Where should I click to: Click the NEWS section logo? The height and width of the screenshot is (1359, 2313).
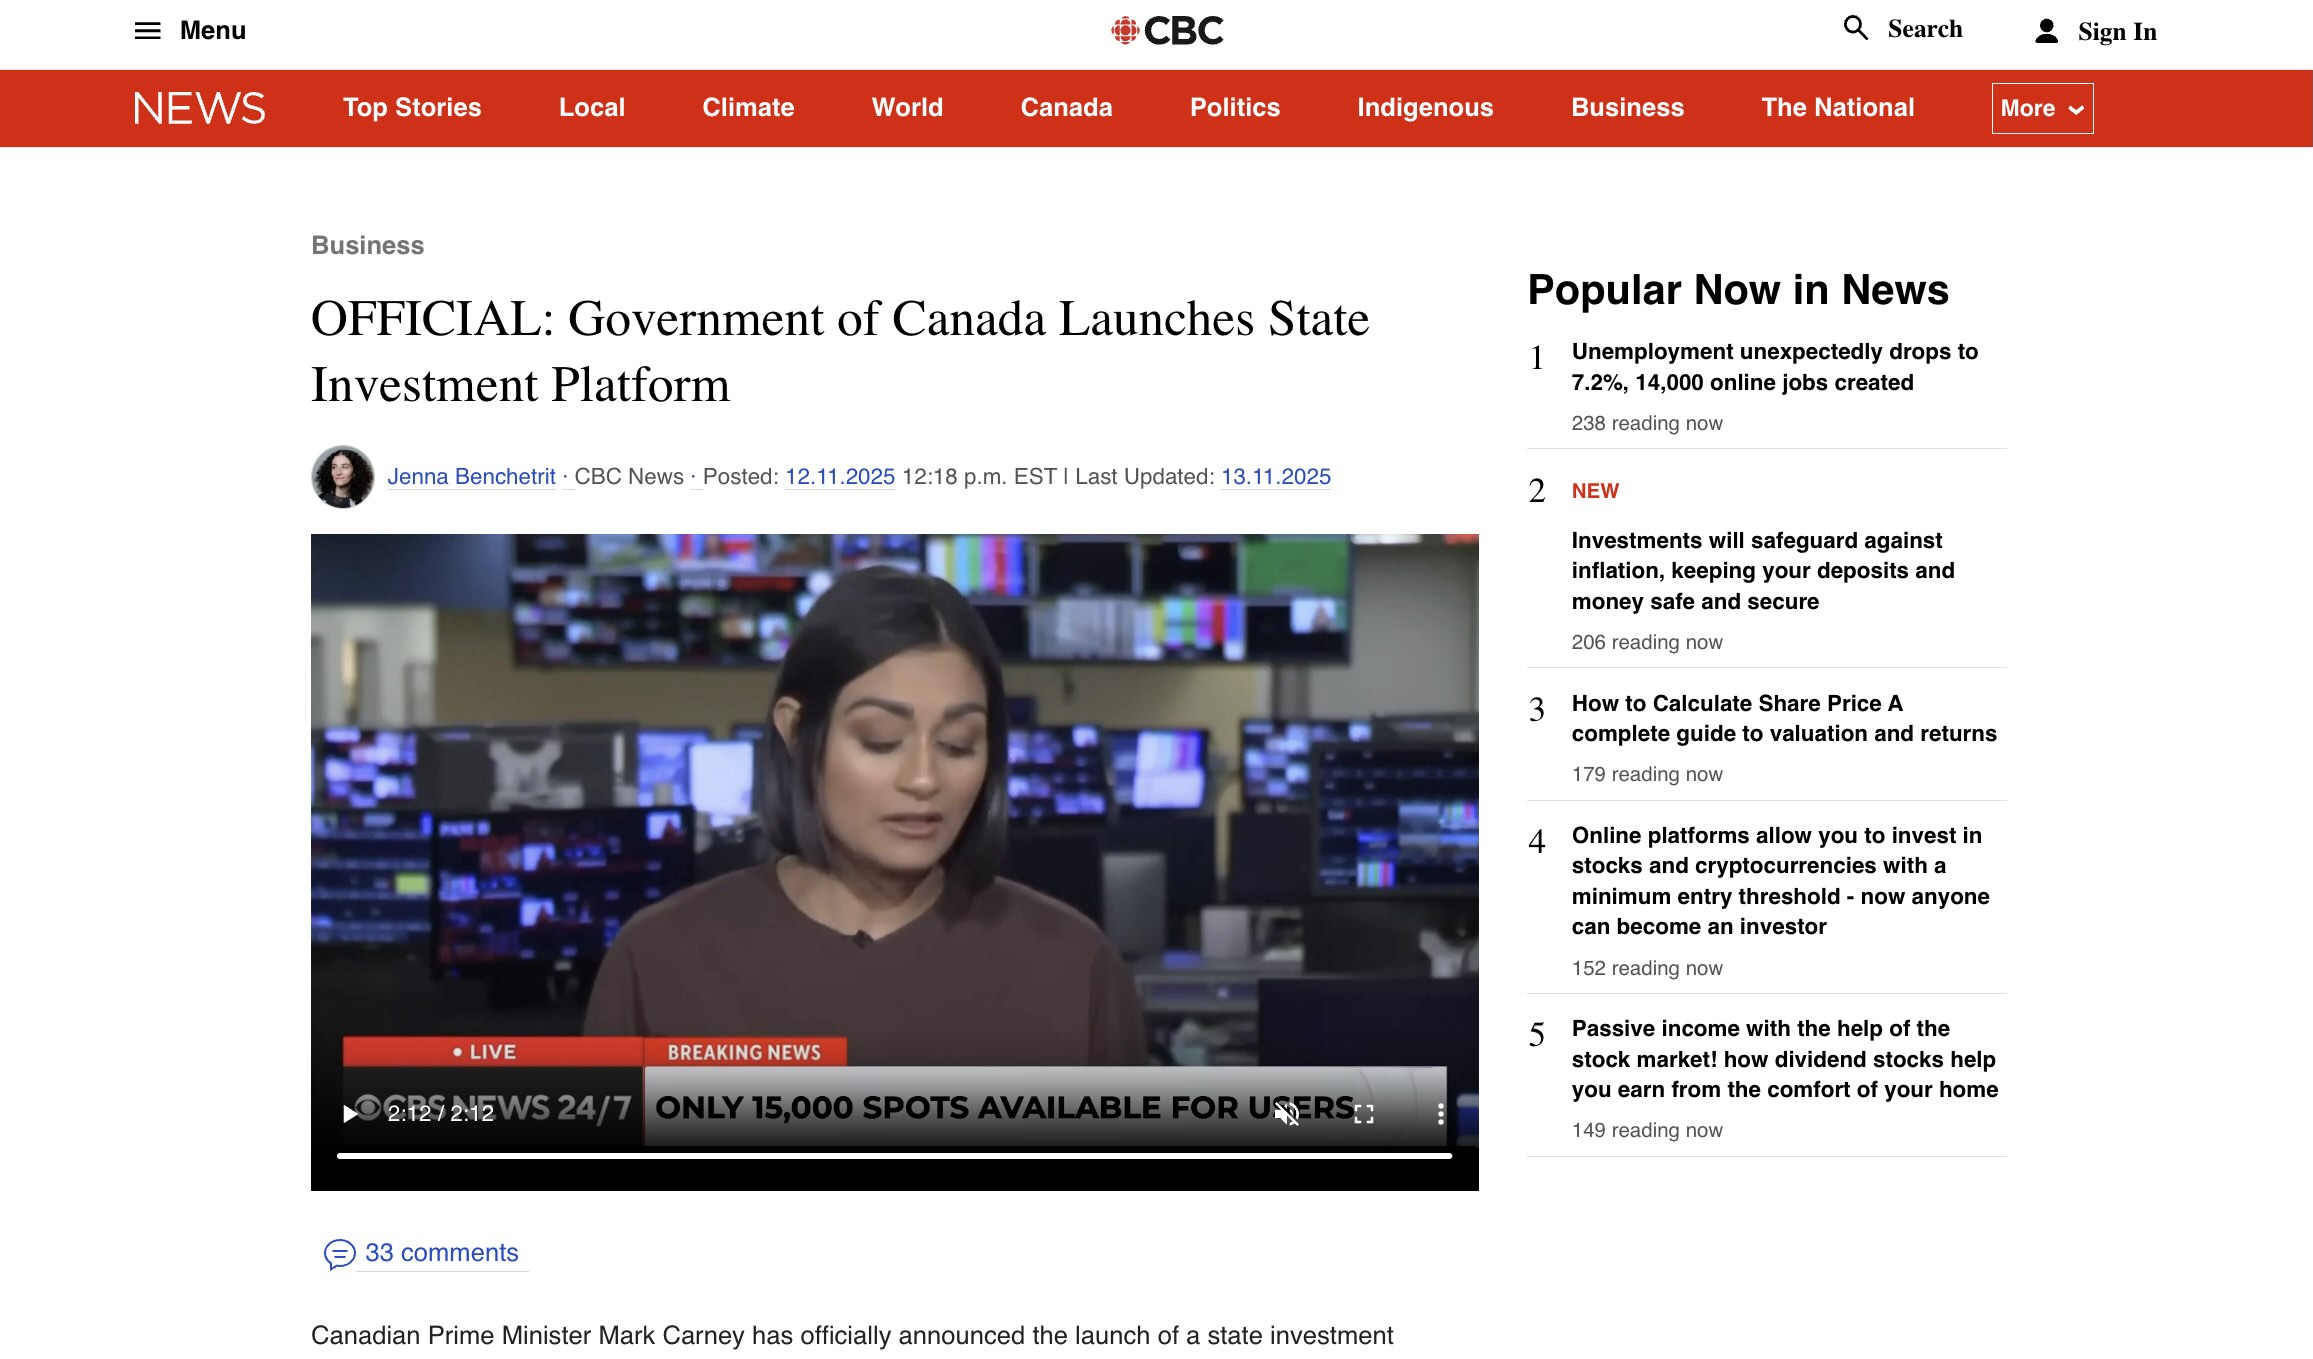199,108
